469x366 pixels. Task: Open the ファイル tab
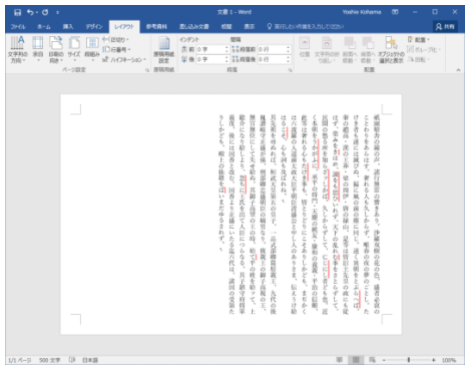click(18, 27)
